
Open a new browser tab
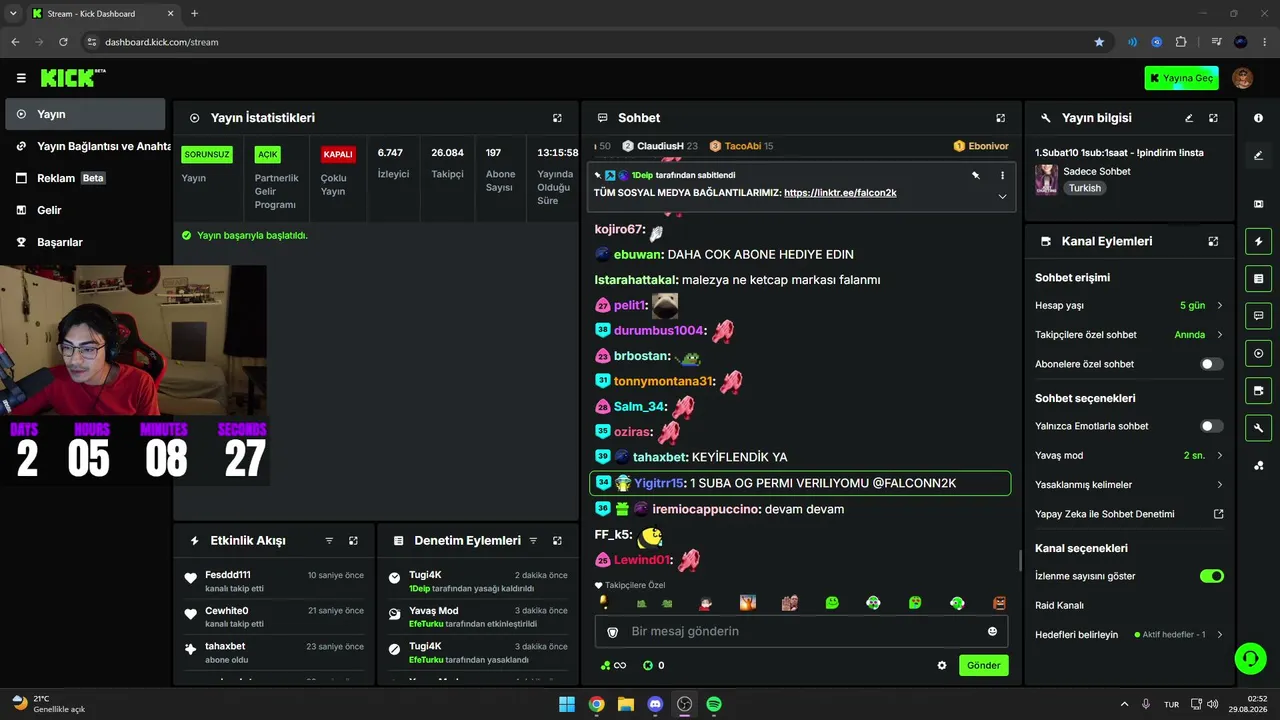(194, 14)
